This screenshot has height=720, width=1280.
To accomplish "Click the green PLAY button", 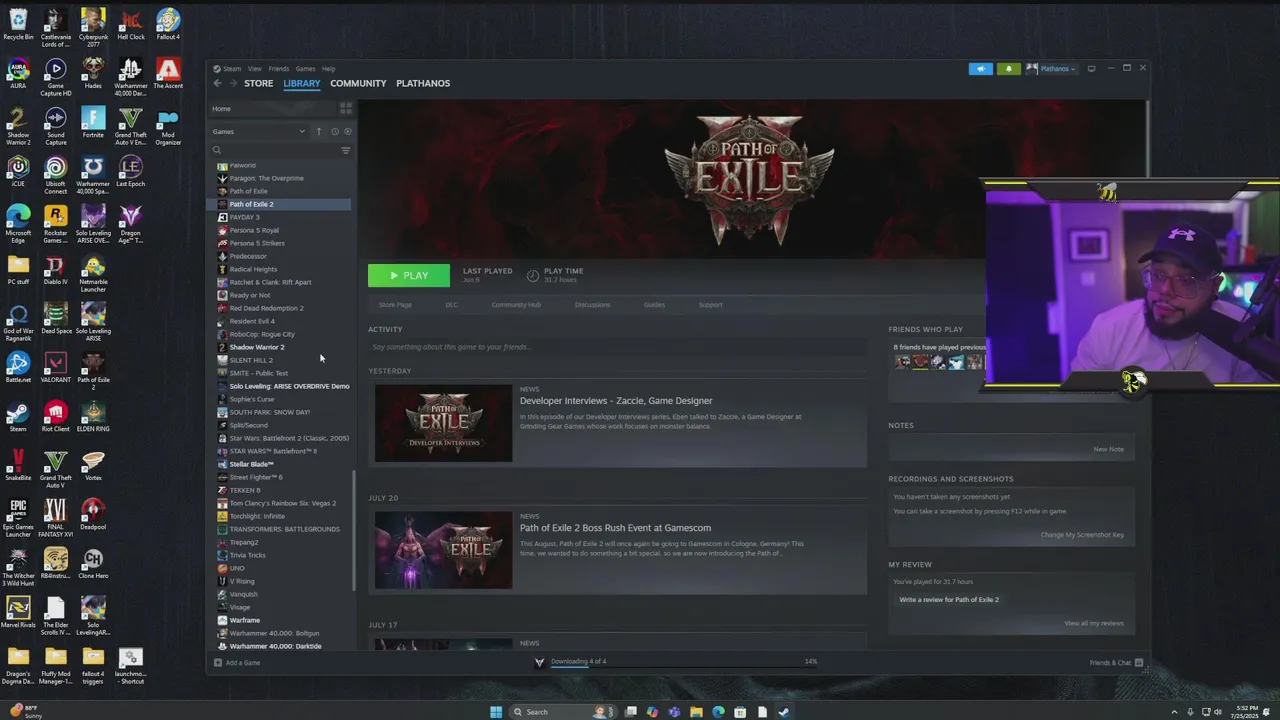I will (x=409, y=275).
